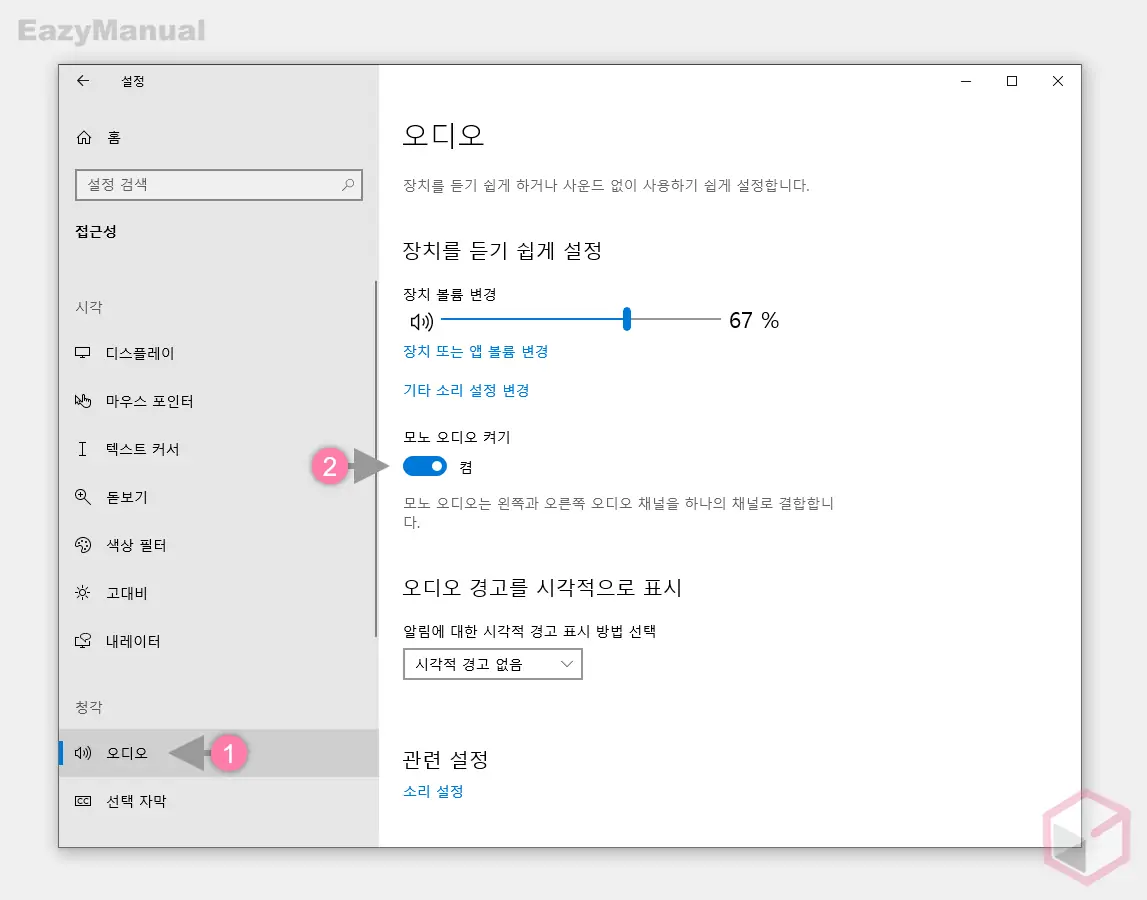The width and height of the screenshot is (1147, 900).
Task: Click the CC icon for 선택 자막
Action: click(83, 801)
